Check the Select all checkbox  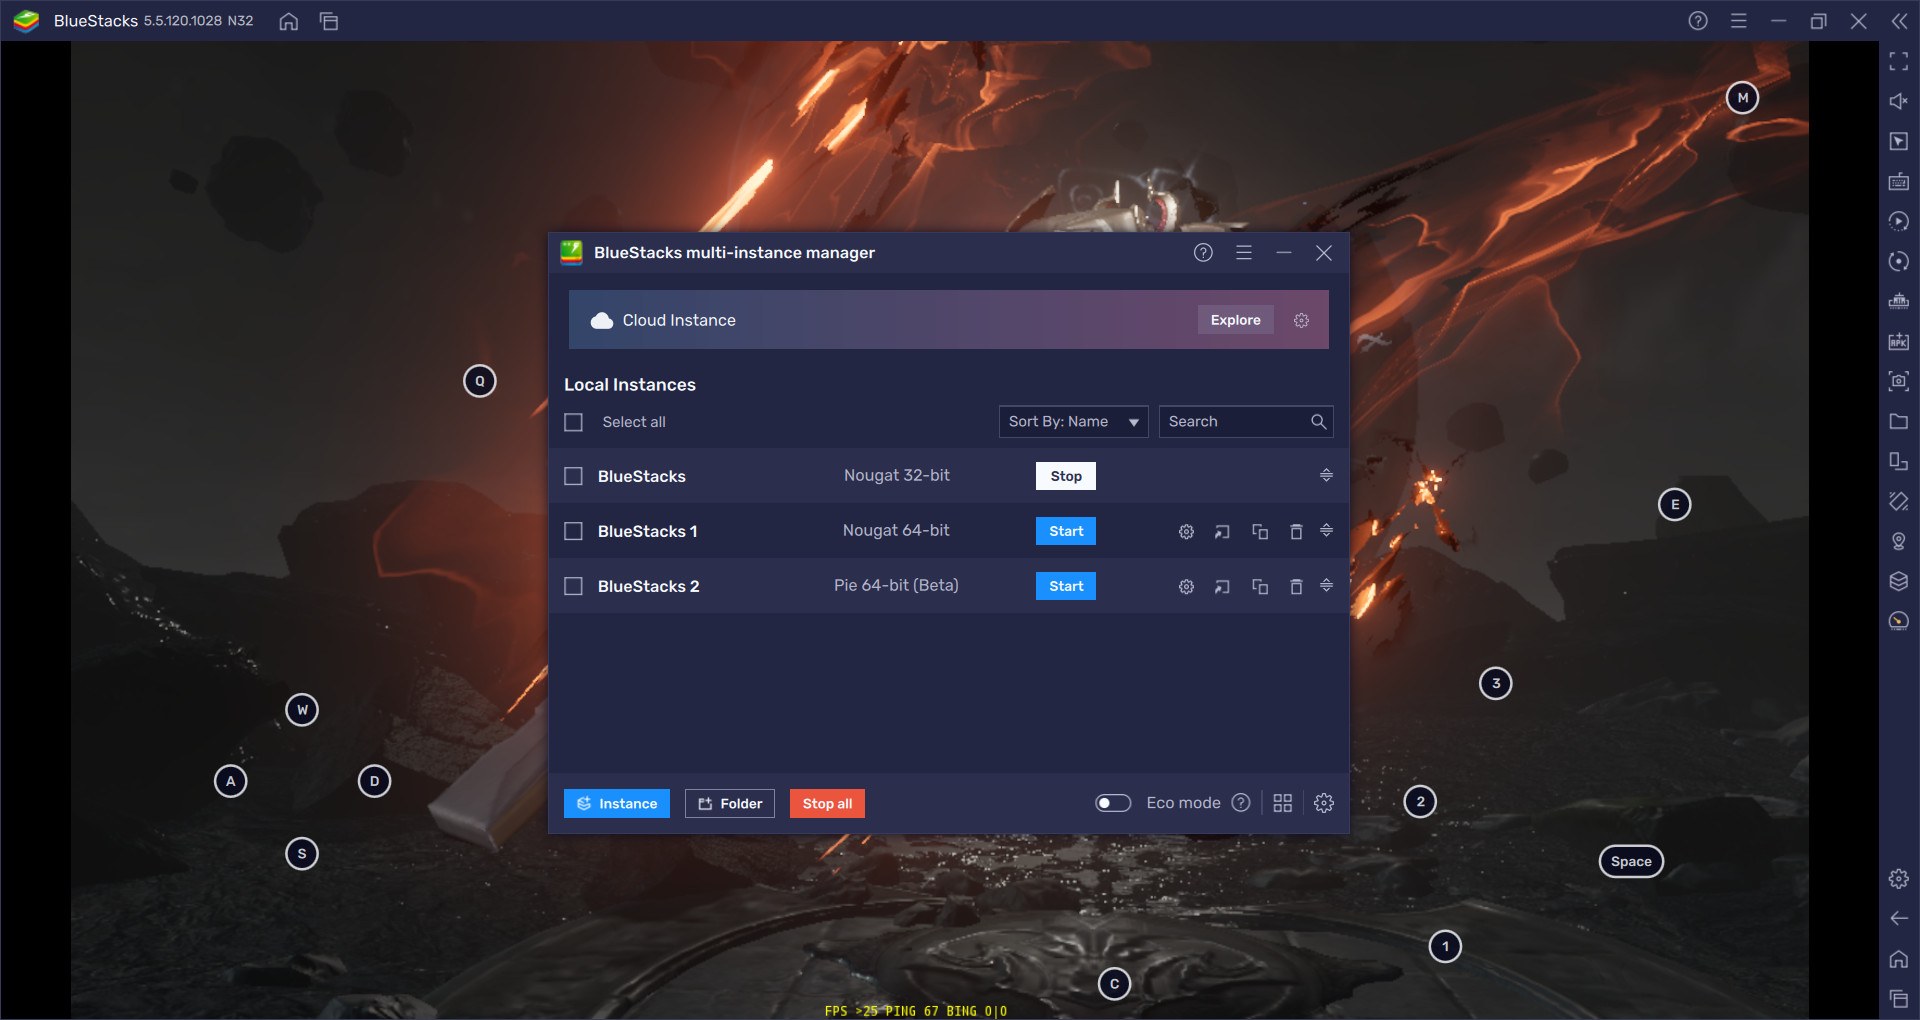[573, 422]
